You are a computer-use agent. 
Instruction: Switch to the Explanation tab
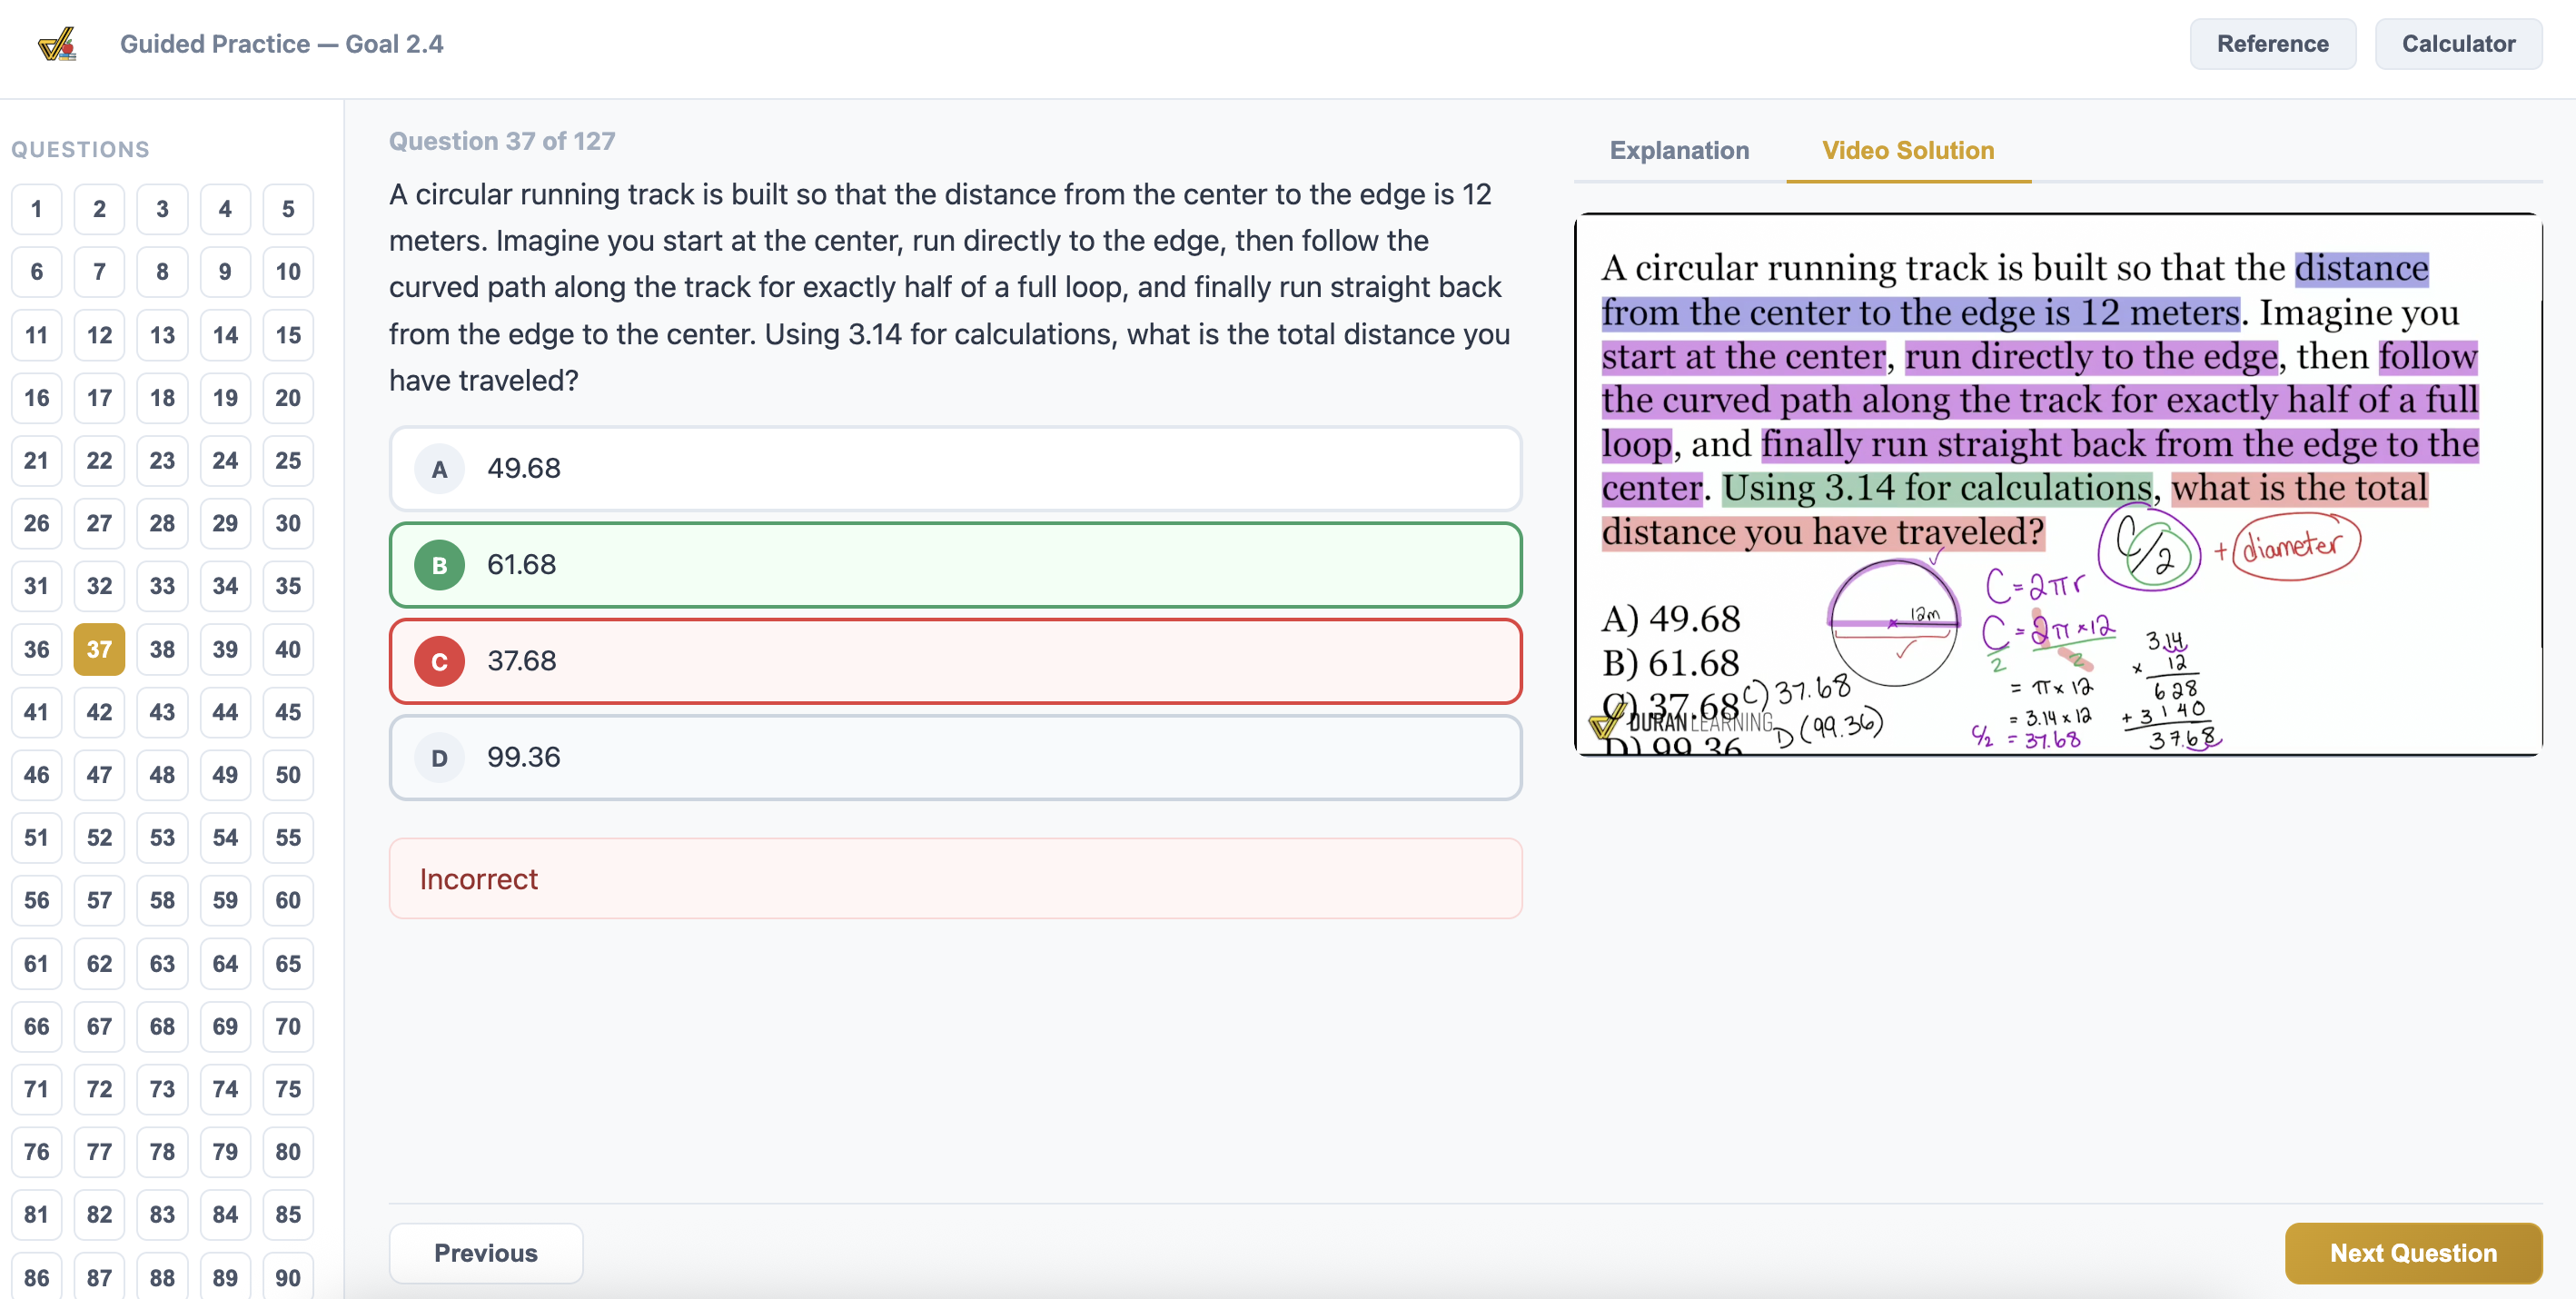[x=1679, y=150]
